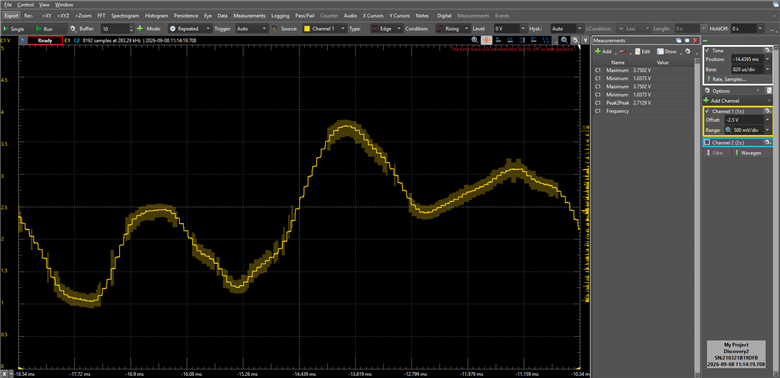Screen dimensions: 780x378
Task: Click the green plus next to the Buffer field
Action: 140,29
